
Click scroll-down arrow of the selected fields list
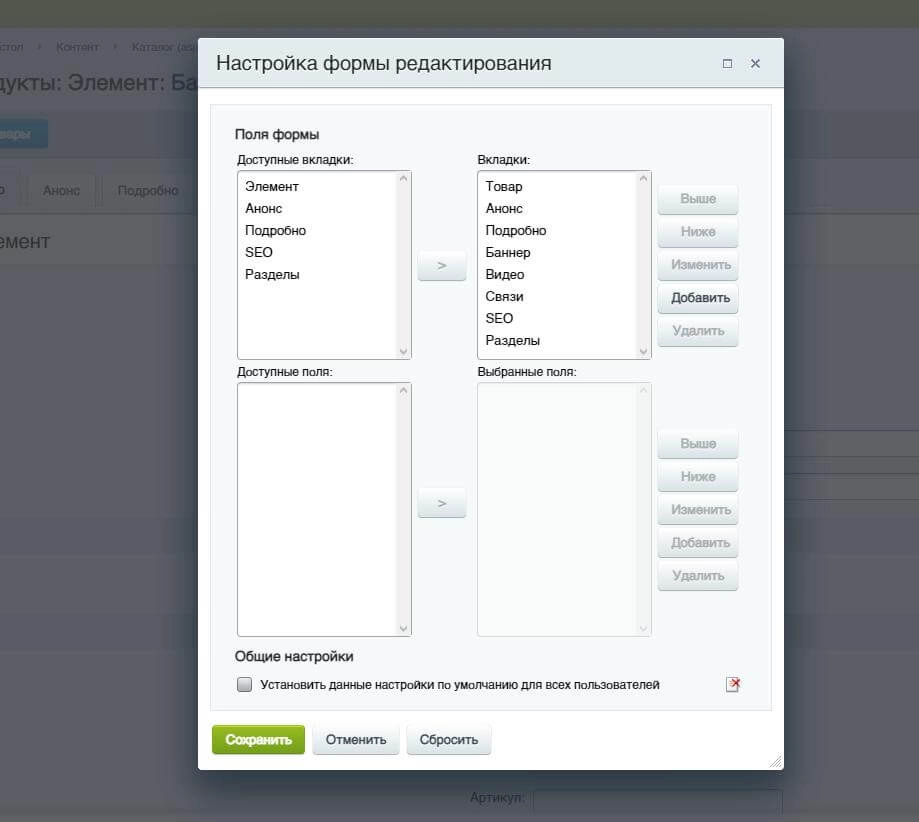tap(644, 629)
